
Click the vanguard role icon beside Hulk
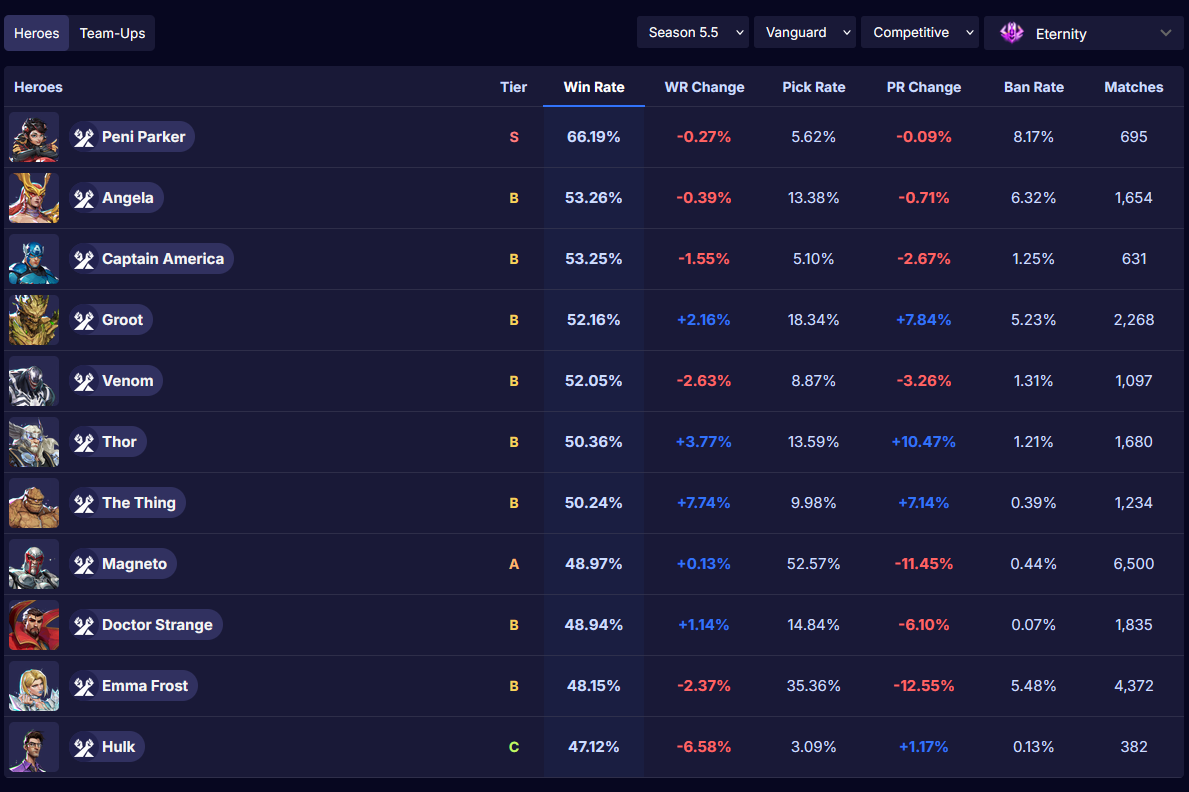84,747
